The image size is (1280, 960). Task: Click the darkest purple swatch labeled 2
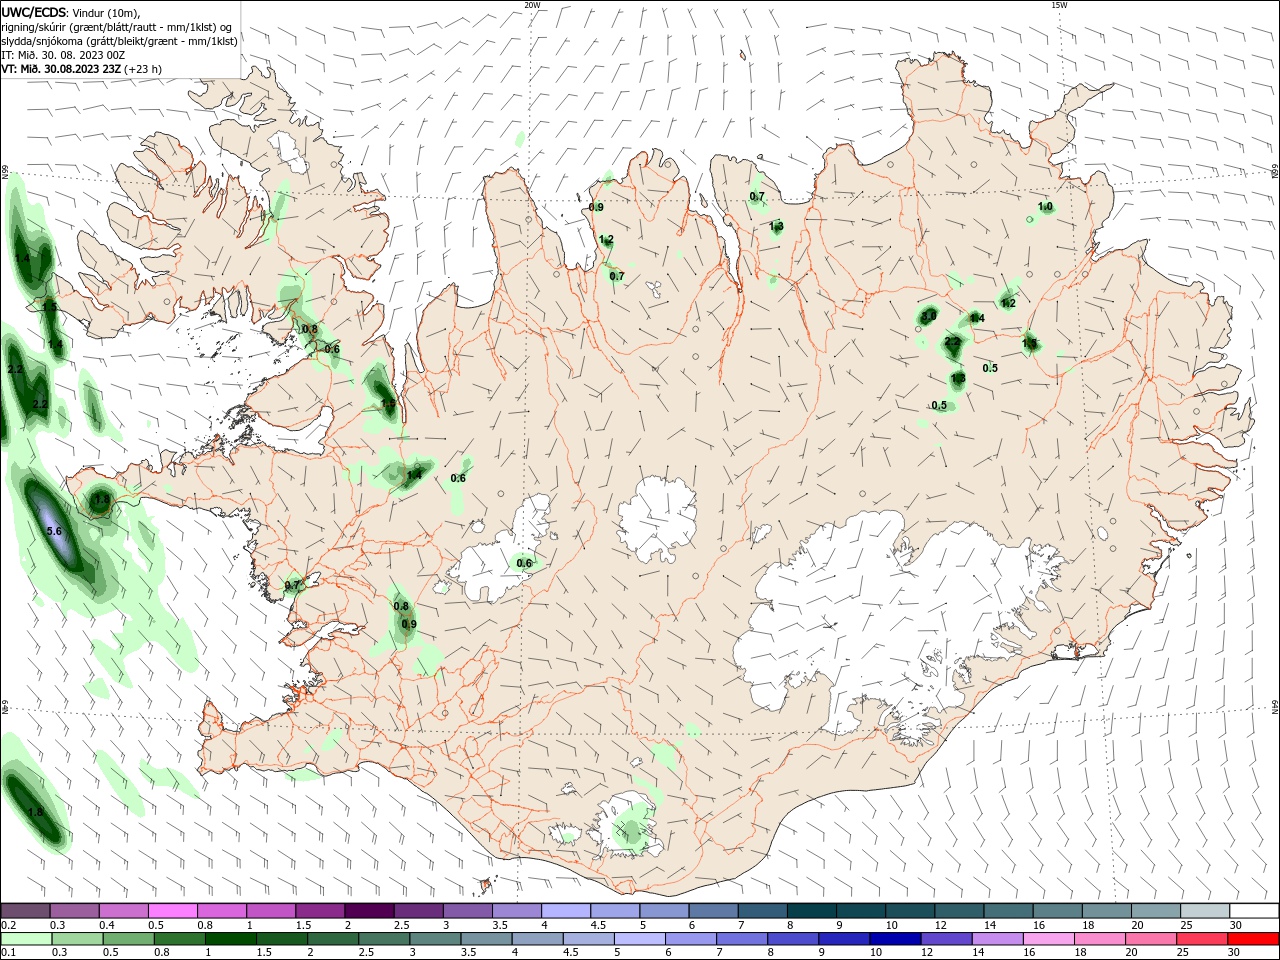point(368,911)
